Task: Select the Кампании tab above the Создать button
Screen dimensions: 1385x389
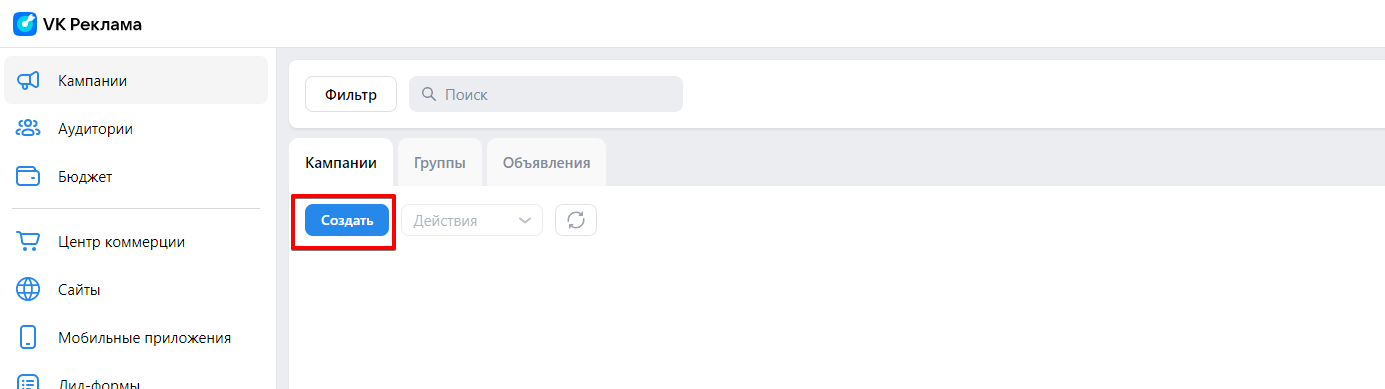Action: point(341,162)
